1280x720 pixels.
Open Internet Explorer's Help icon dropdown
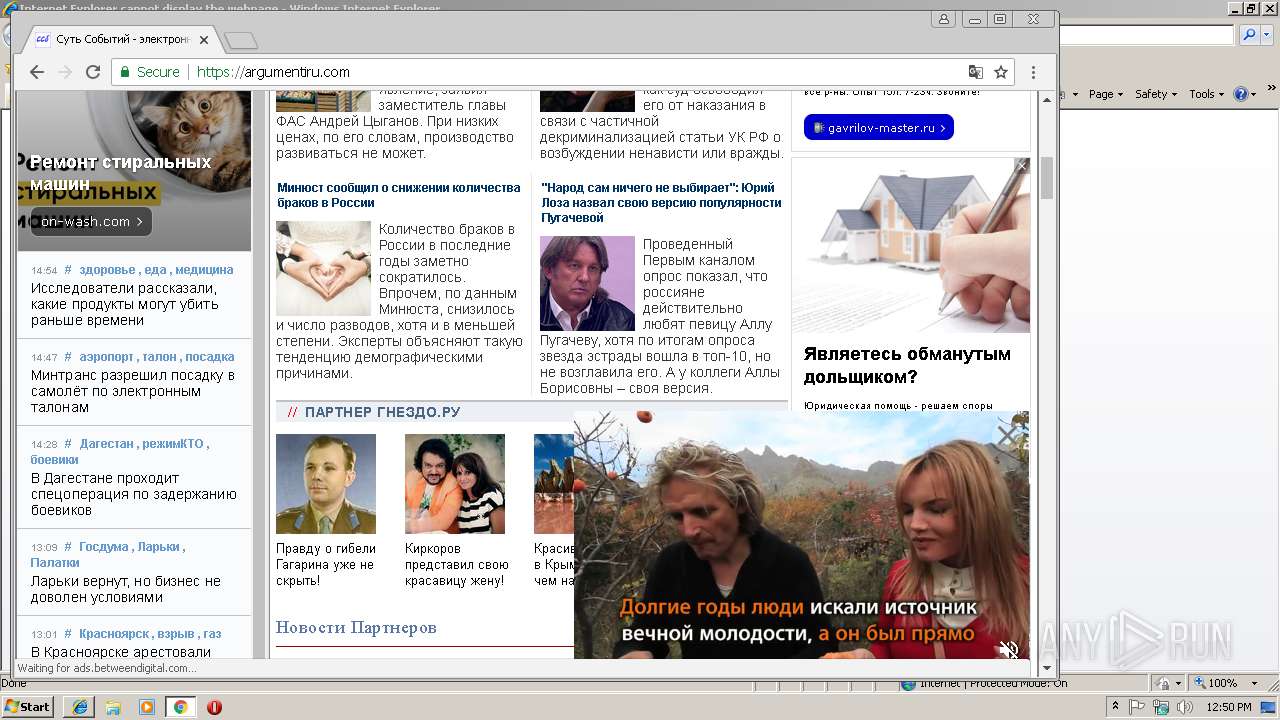pos(1245,94)
